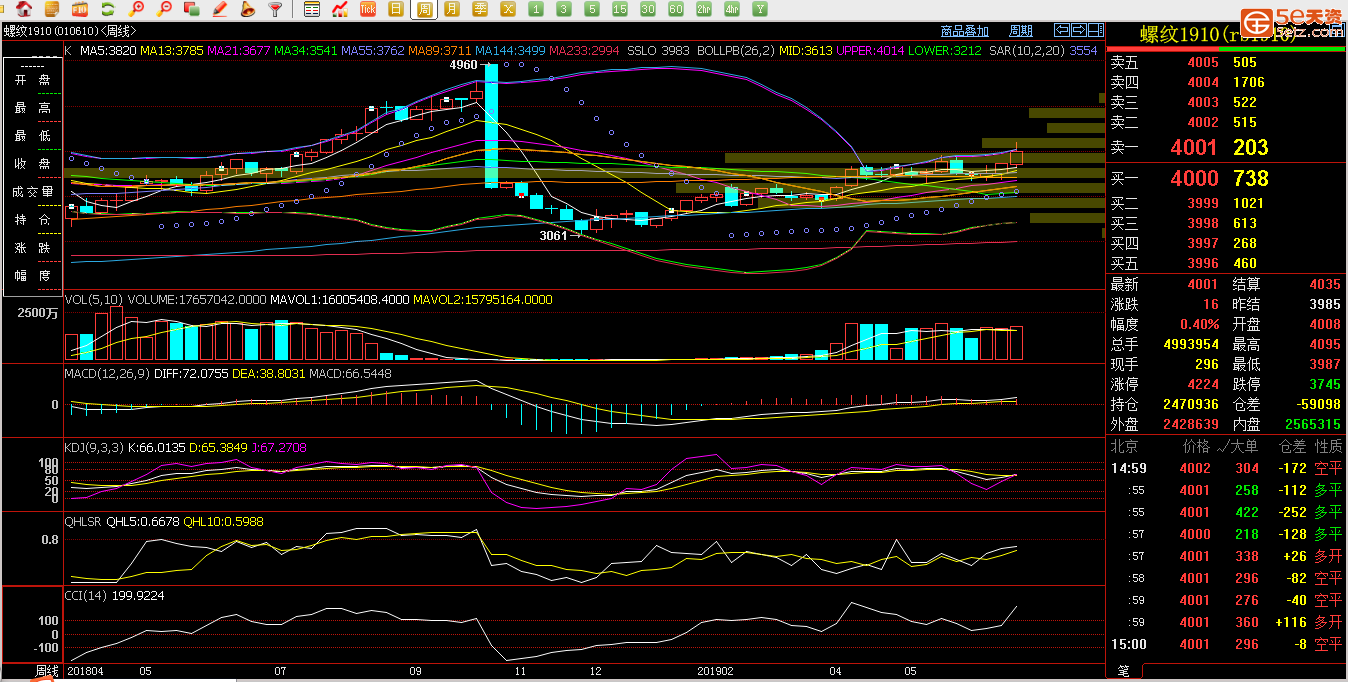Click the 仓差 column header
Screen dimensions: 1348x682
[1292, 446]
